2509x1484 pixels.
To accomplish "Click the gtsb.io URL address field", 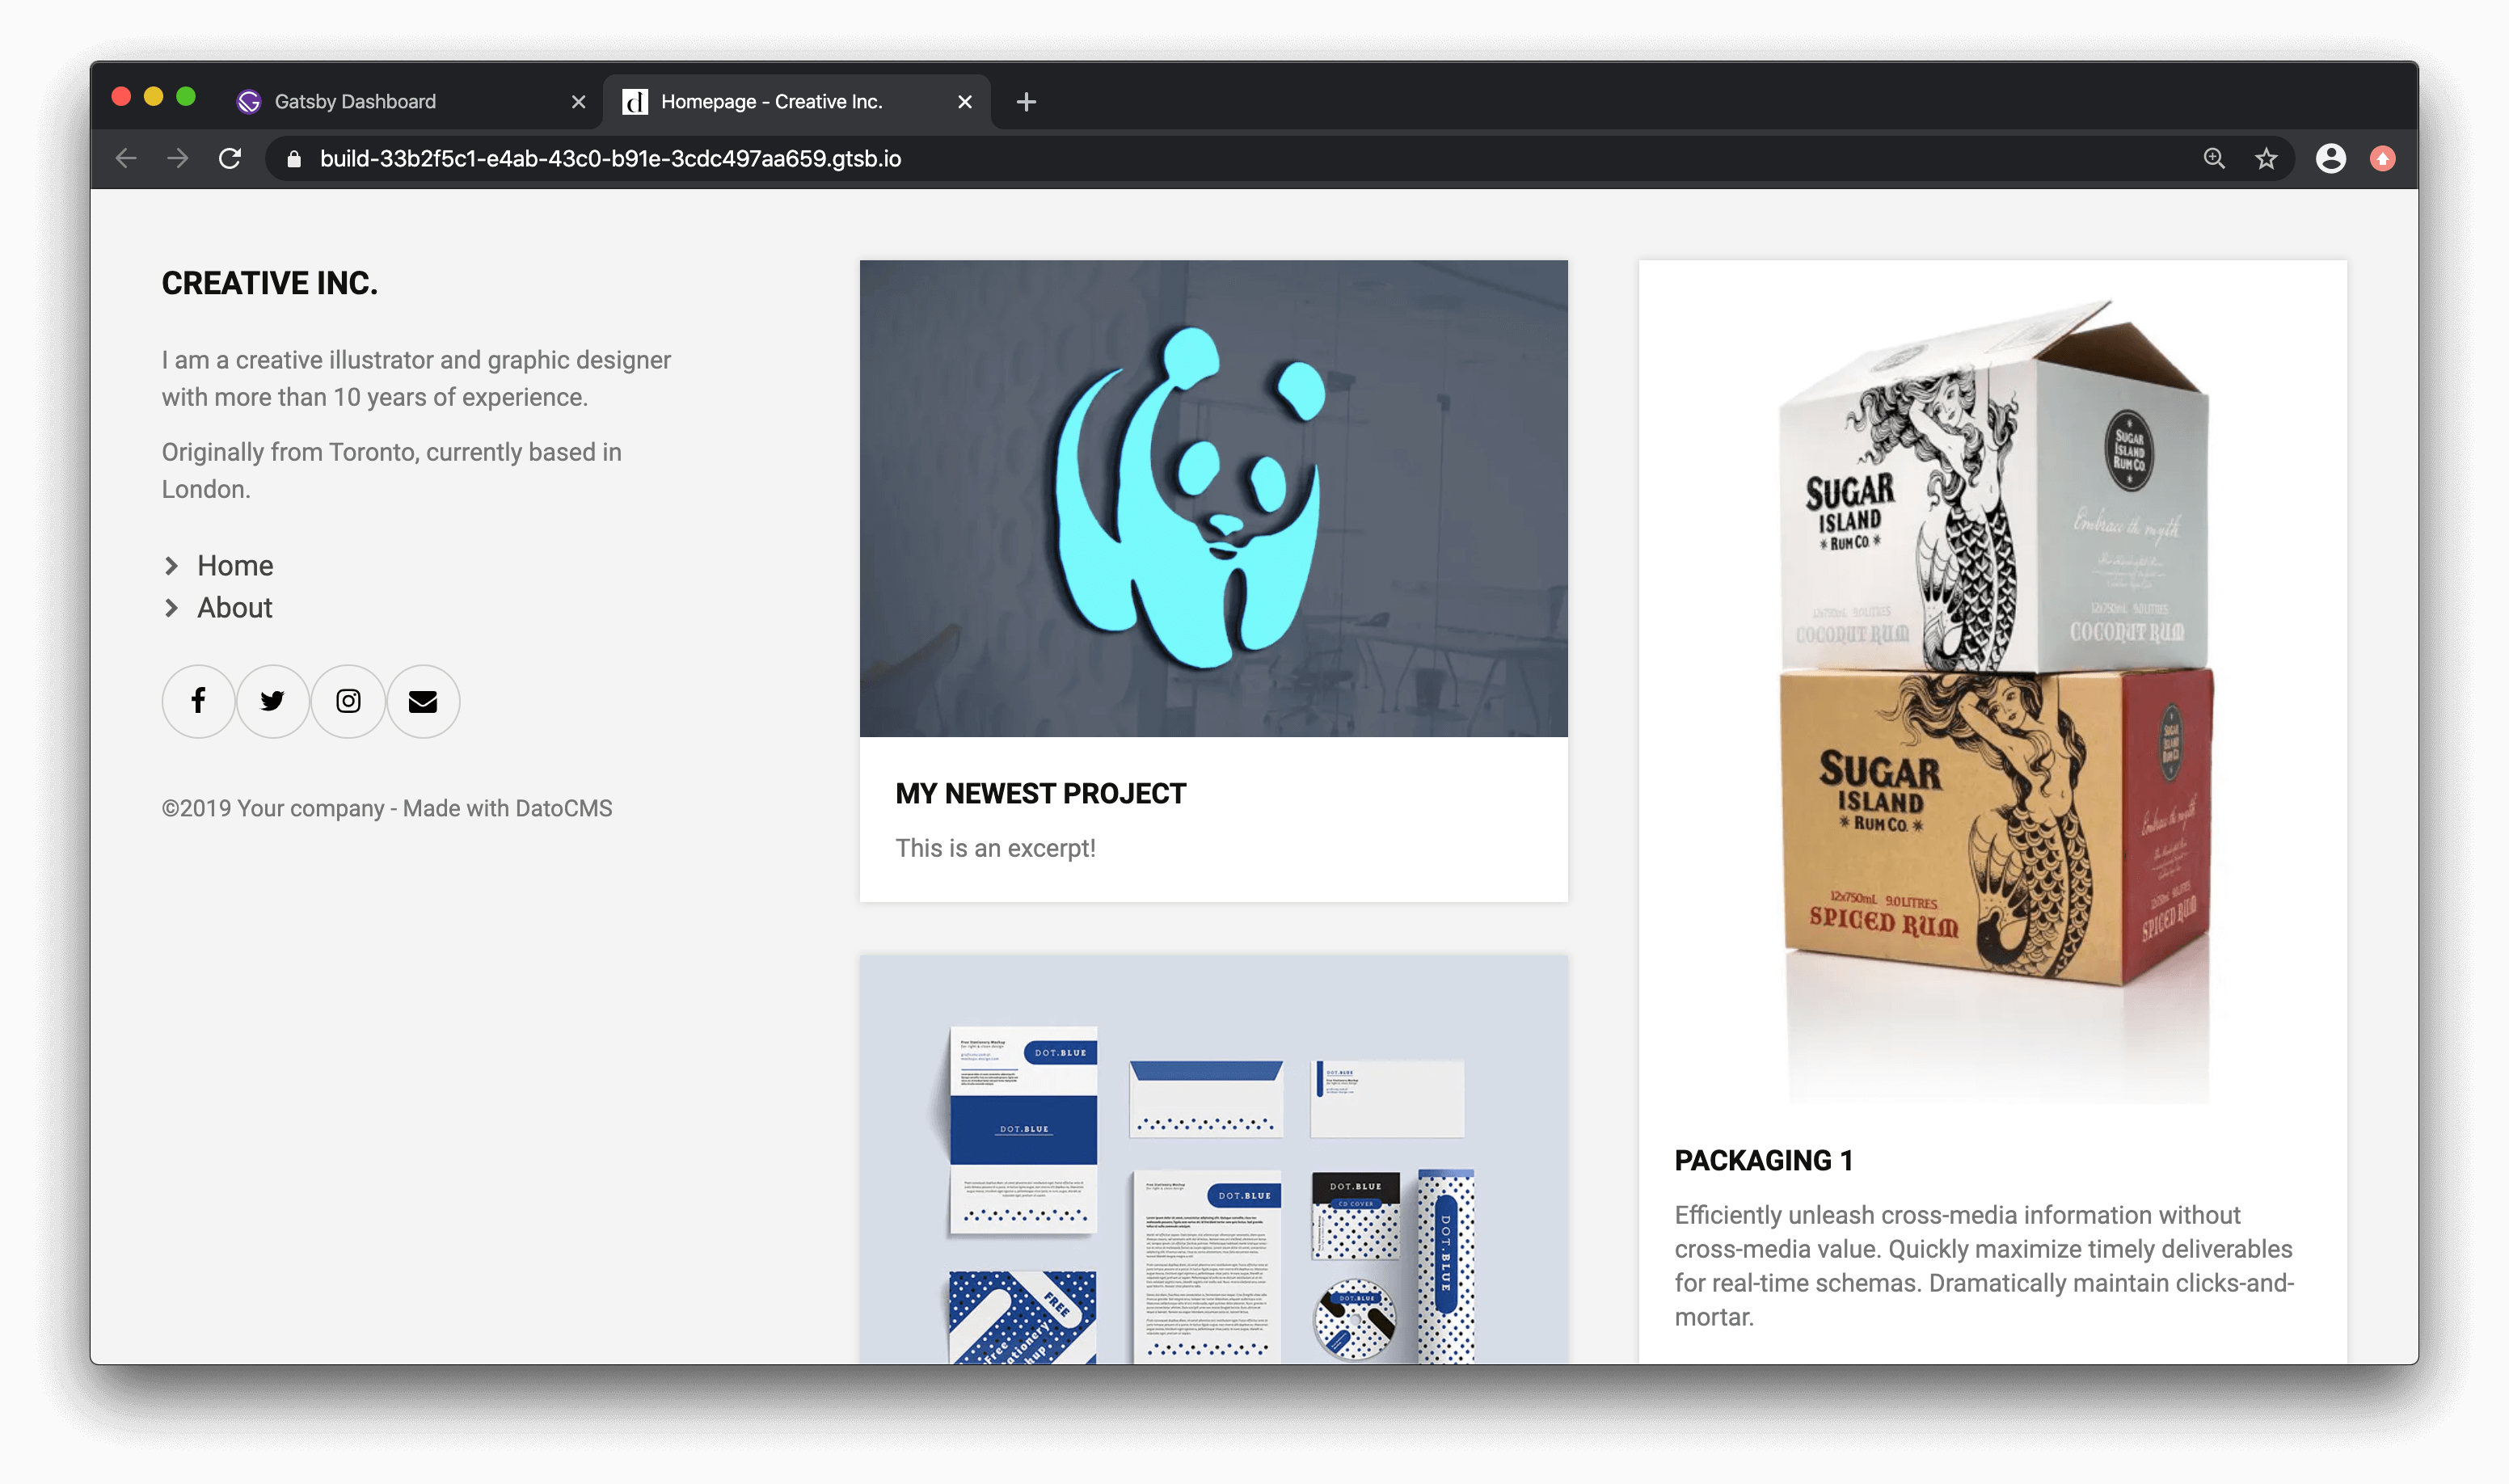I will (610, 159).
